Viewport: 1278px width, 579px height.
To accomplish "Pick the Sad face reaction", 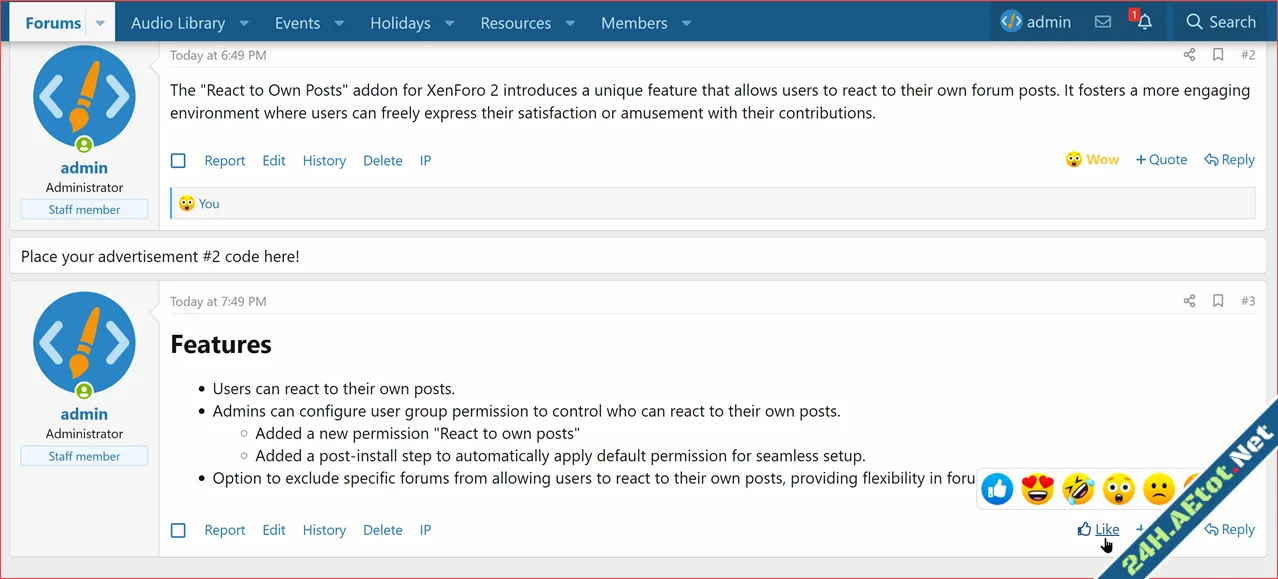I will pos(1158,489).
